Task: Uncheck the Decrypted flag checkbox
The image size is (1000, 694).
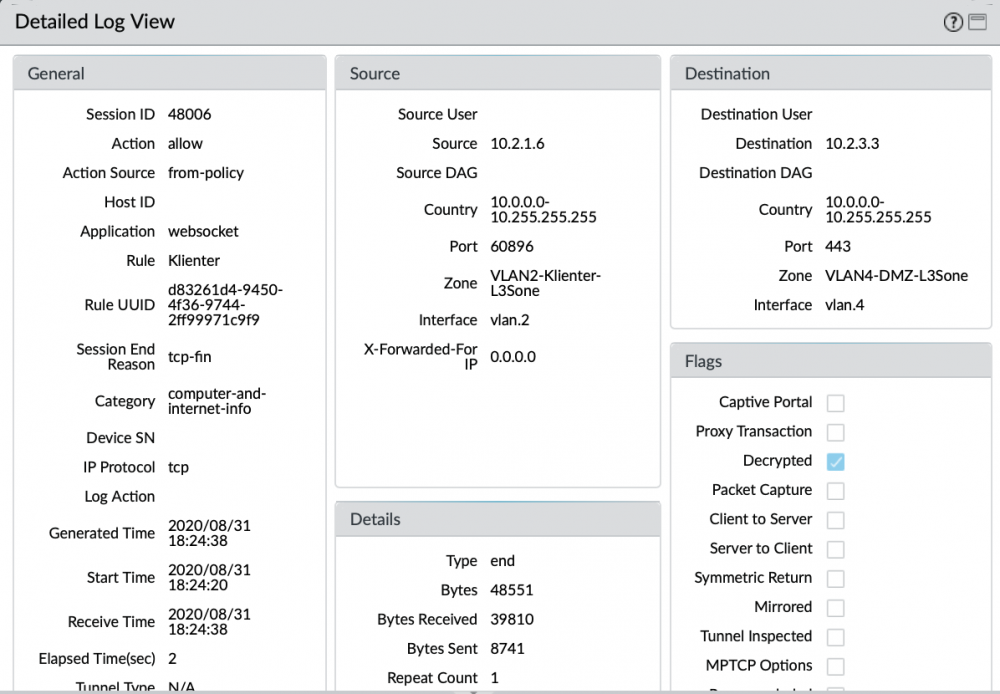Action: [x=835, y=461]
